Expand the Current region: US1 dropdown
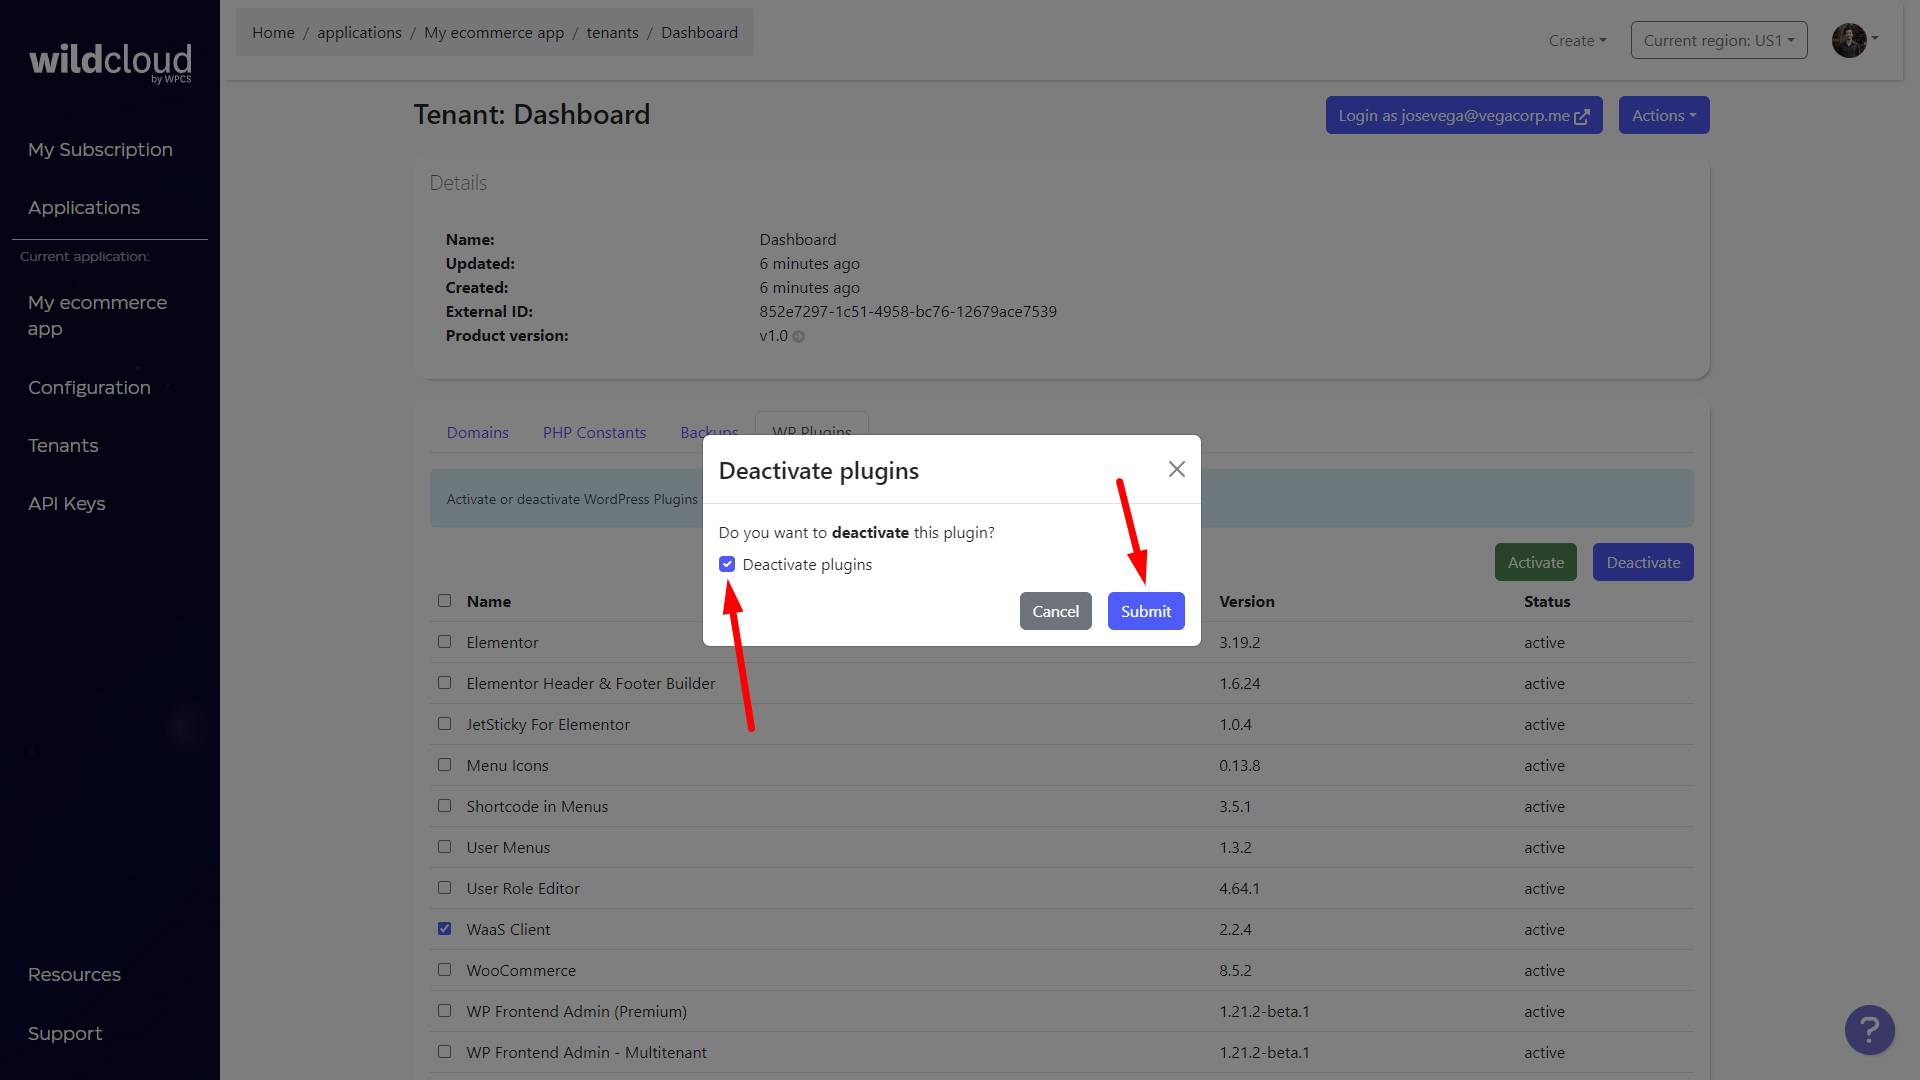Screen dimensions: 1920x1080 pyautogui.click(x=1718, y=40)
